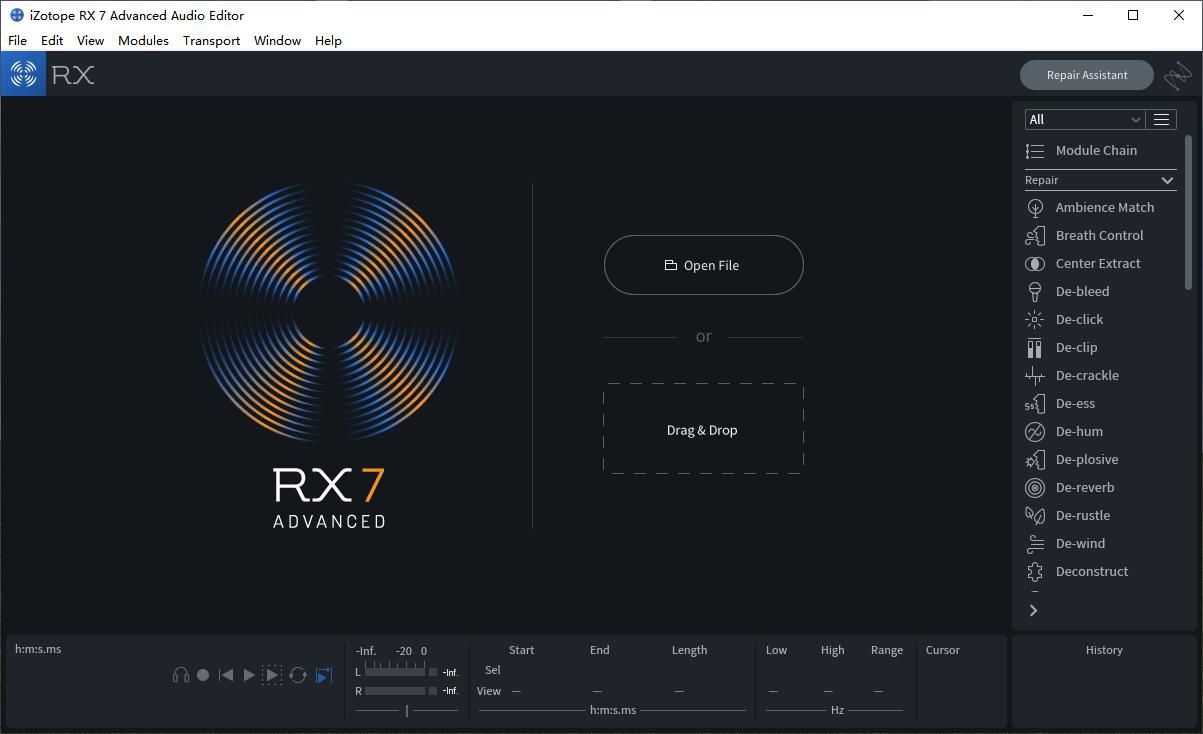Open the De-ess module

coord(1075,403)
